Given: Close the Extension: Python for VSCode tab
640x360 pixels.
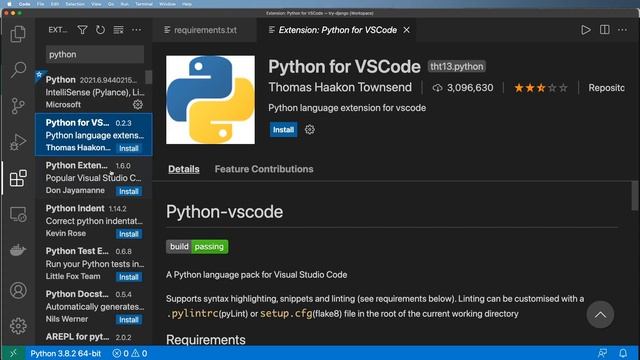Looking at the screenshot, I should pos(407,30).
